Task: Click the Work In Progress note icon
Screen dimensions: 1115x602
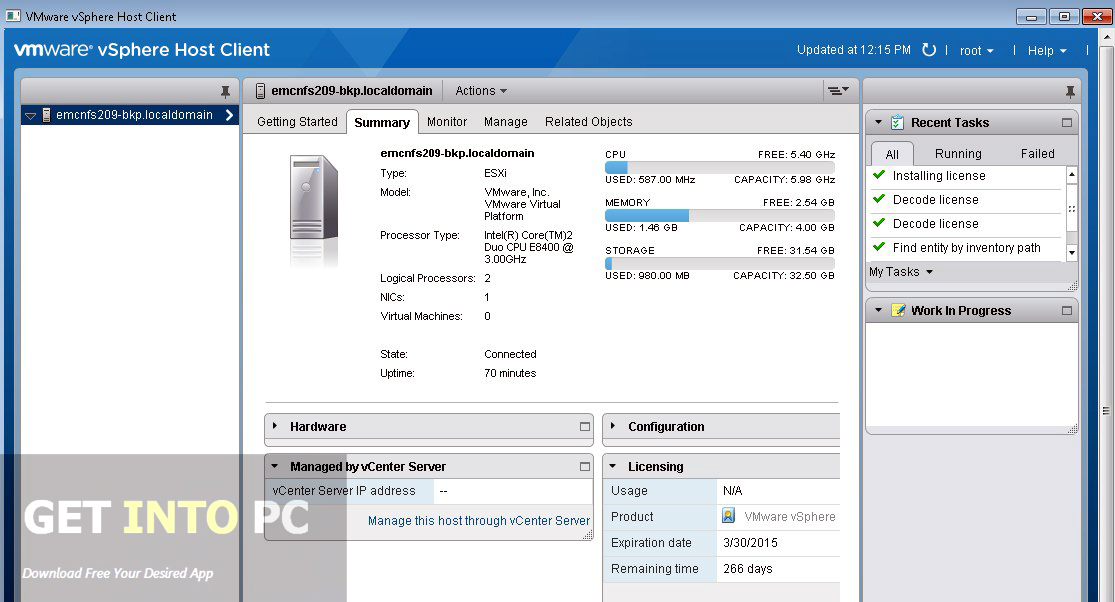Action: click(x=898, y=311)
